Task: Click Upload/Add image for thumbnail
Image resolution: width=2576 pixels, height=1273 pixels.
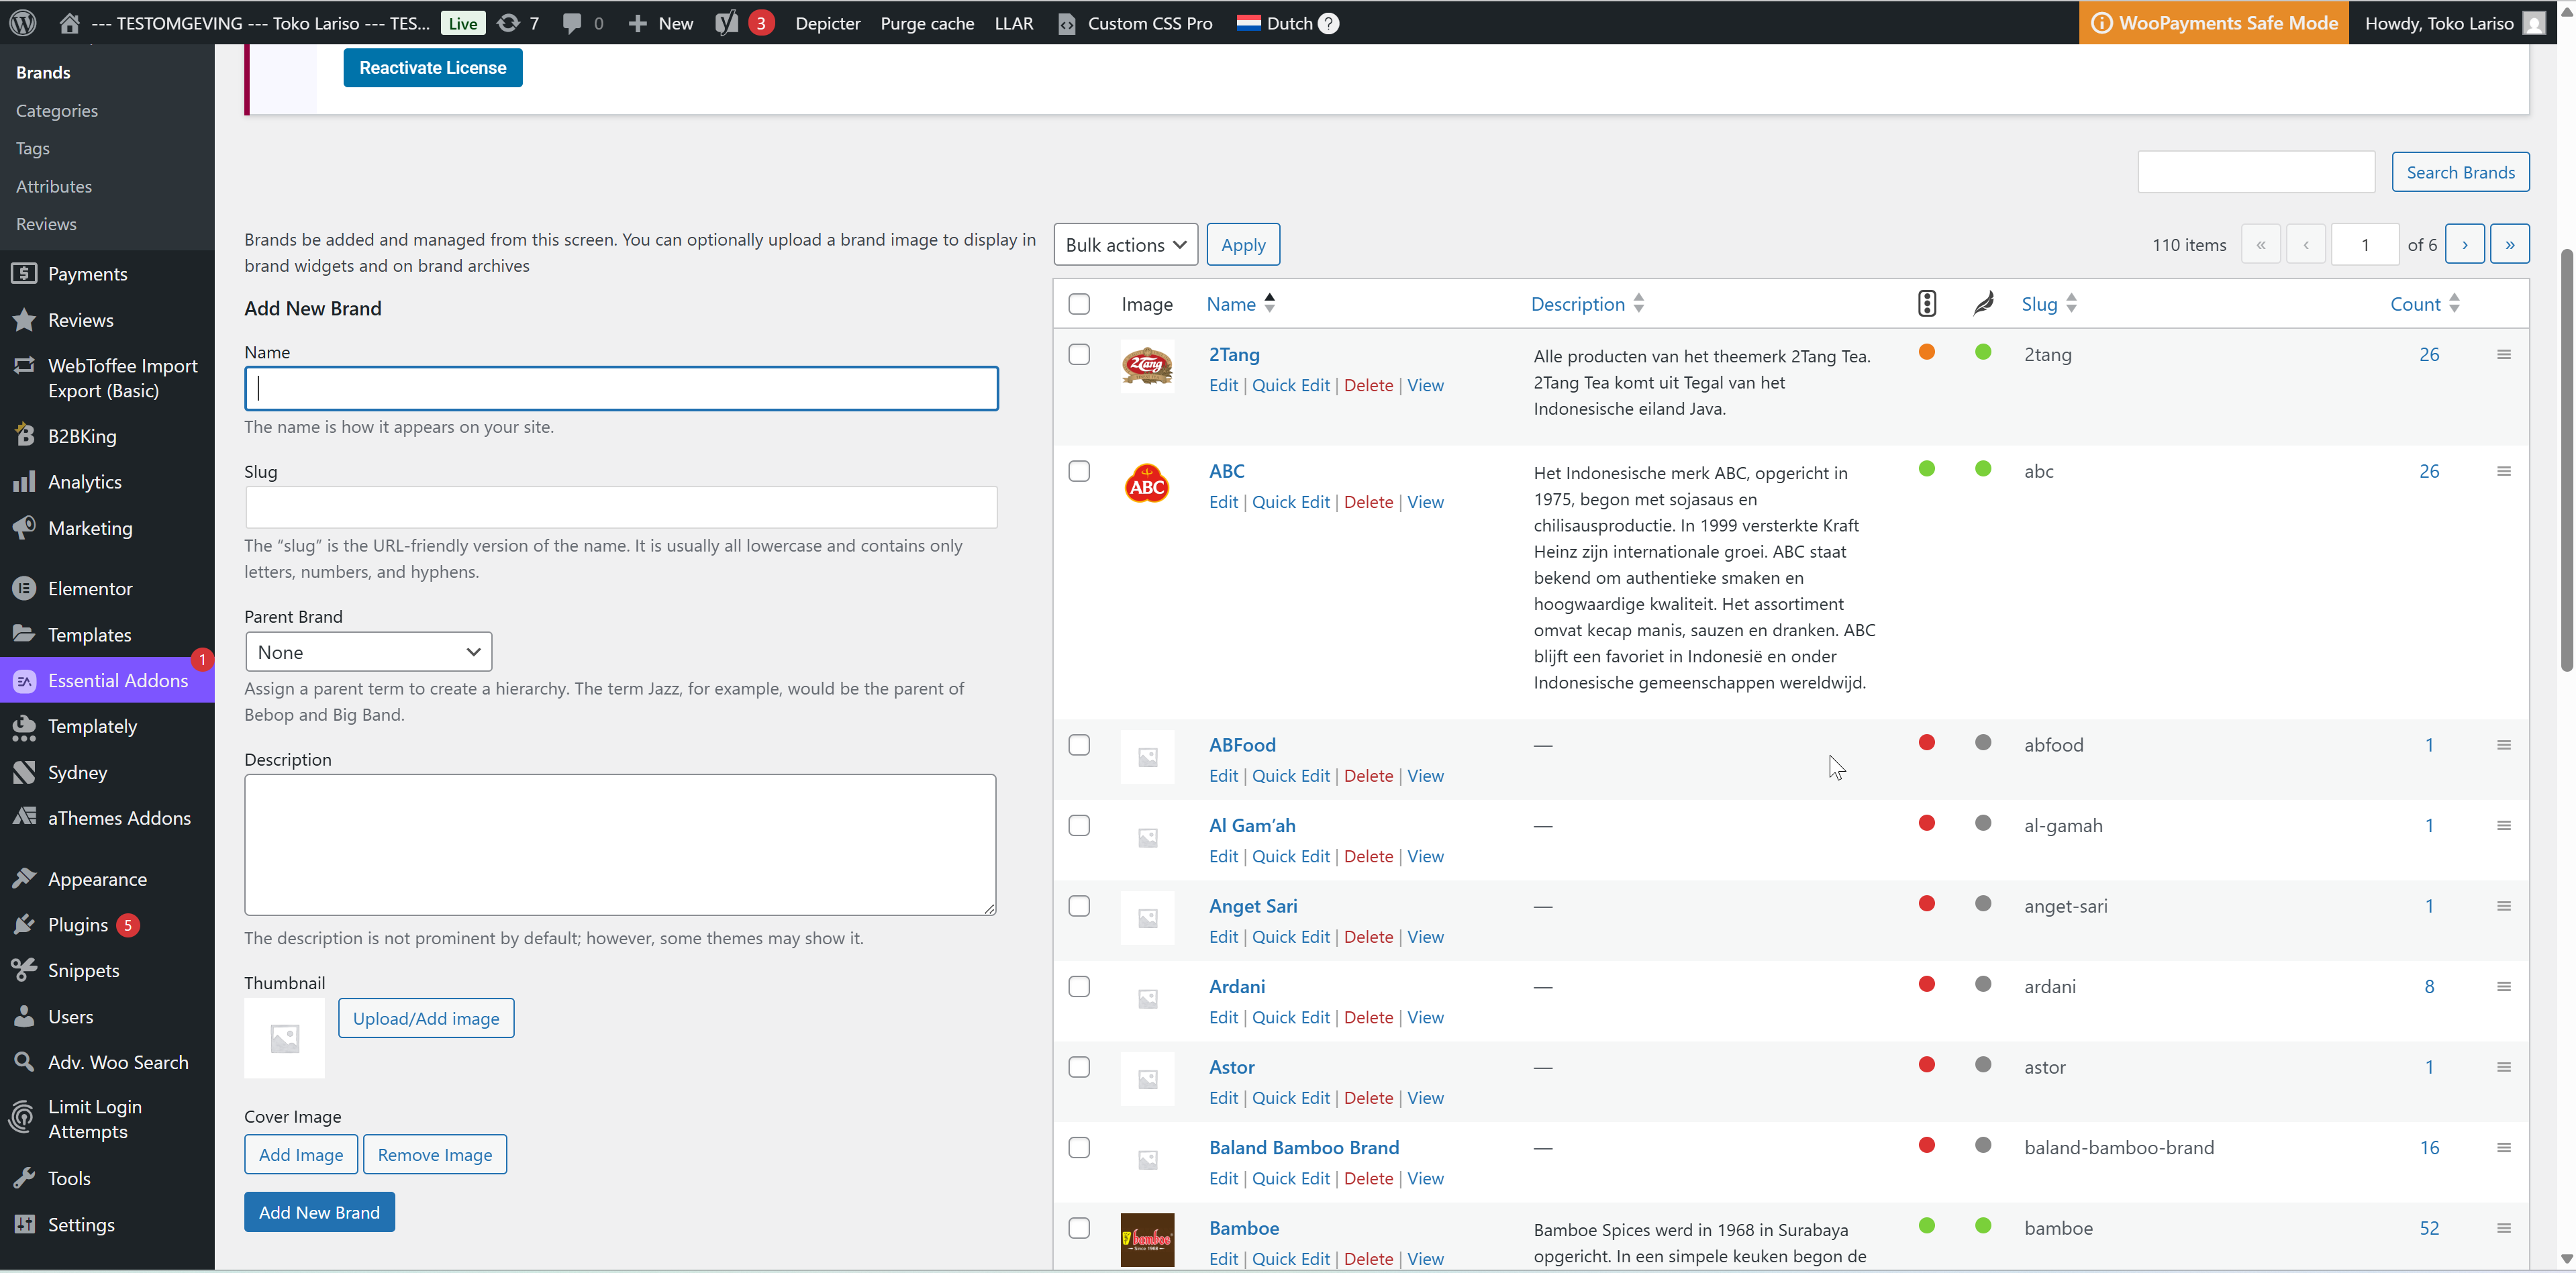Action: [x=426, y=1018]
